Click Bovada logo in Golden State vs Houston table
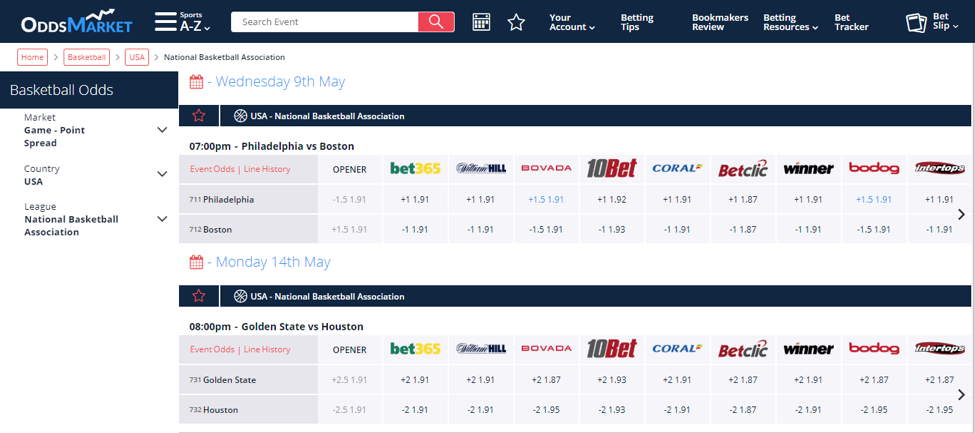The image size is (975, 433). [547, 349]
